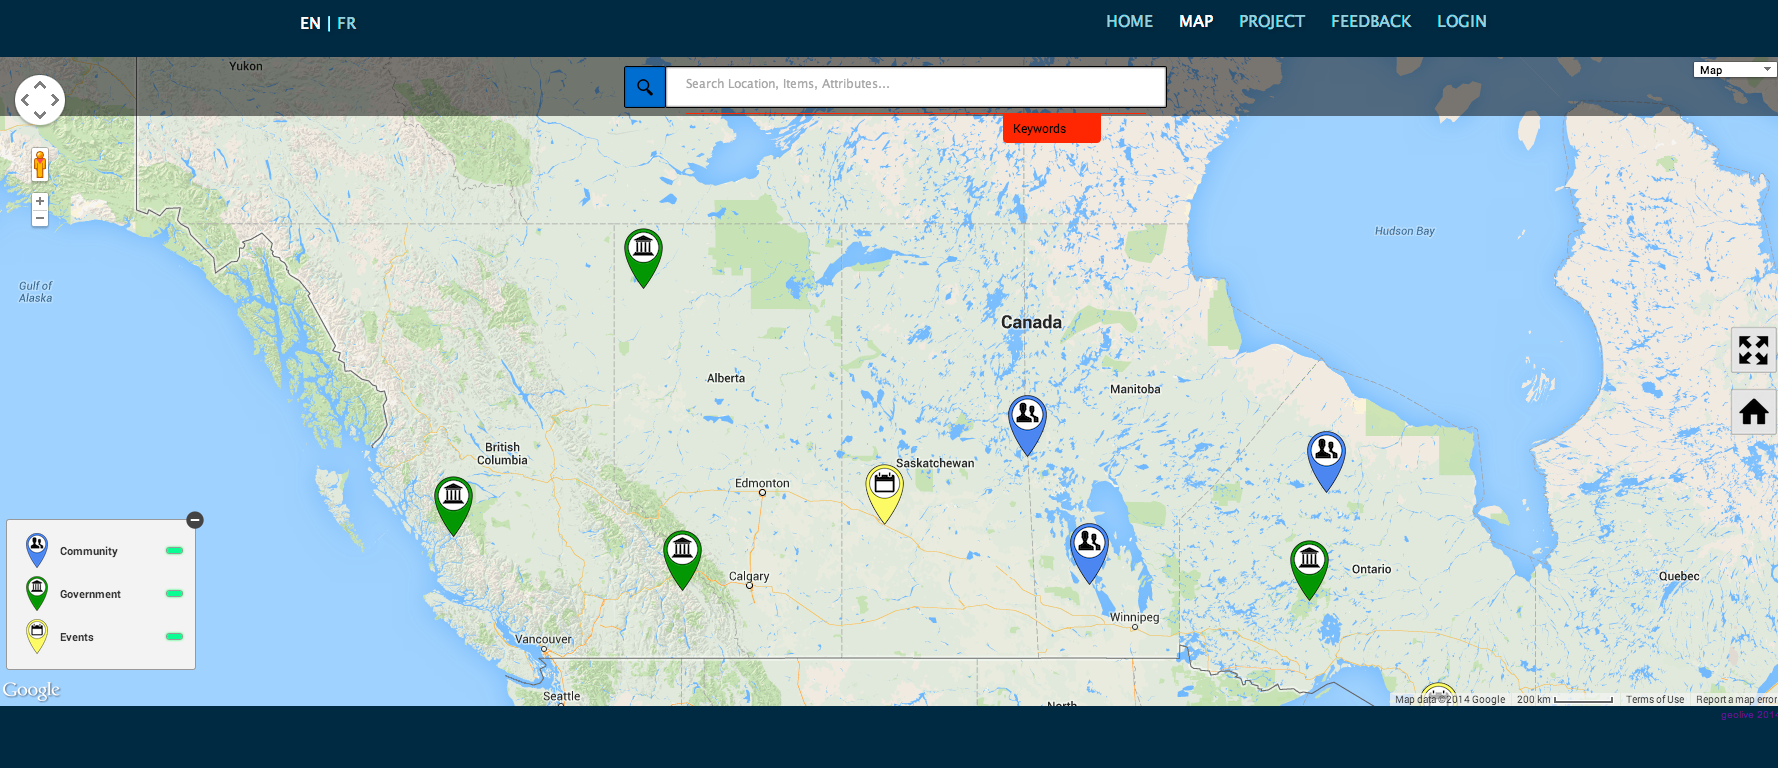
Task: Open yellow events marker in Saskatchewan
Action: [x=884, y=493]
